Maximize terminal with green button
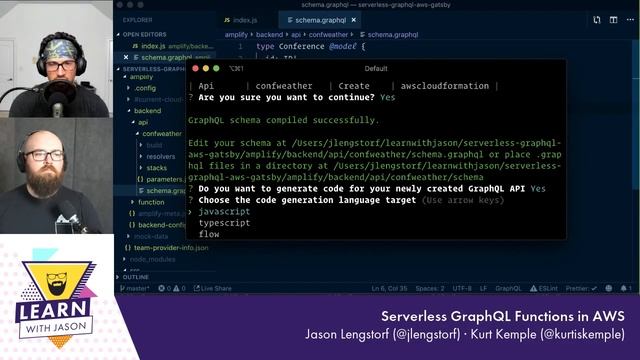This screenshot has width=640, height=360. [x=216, y=69]
